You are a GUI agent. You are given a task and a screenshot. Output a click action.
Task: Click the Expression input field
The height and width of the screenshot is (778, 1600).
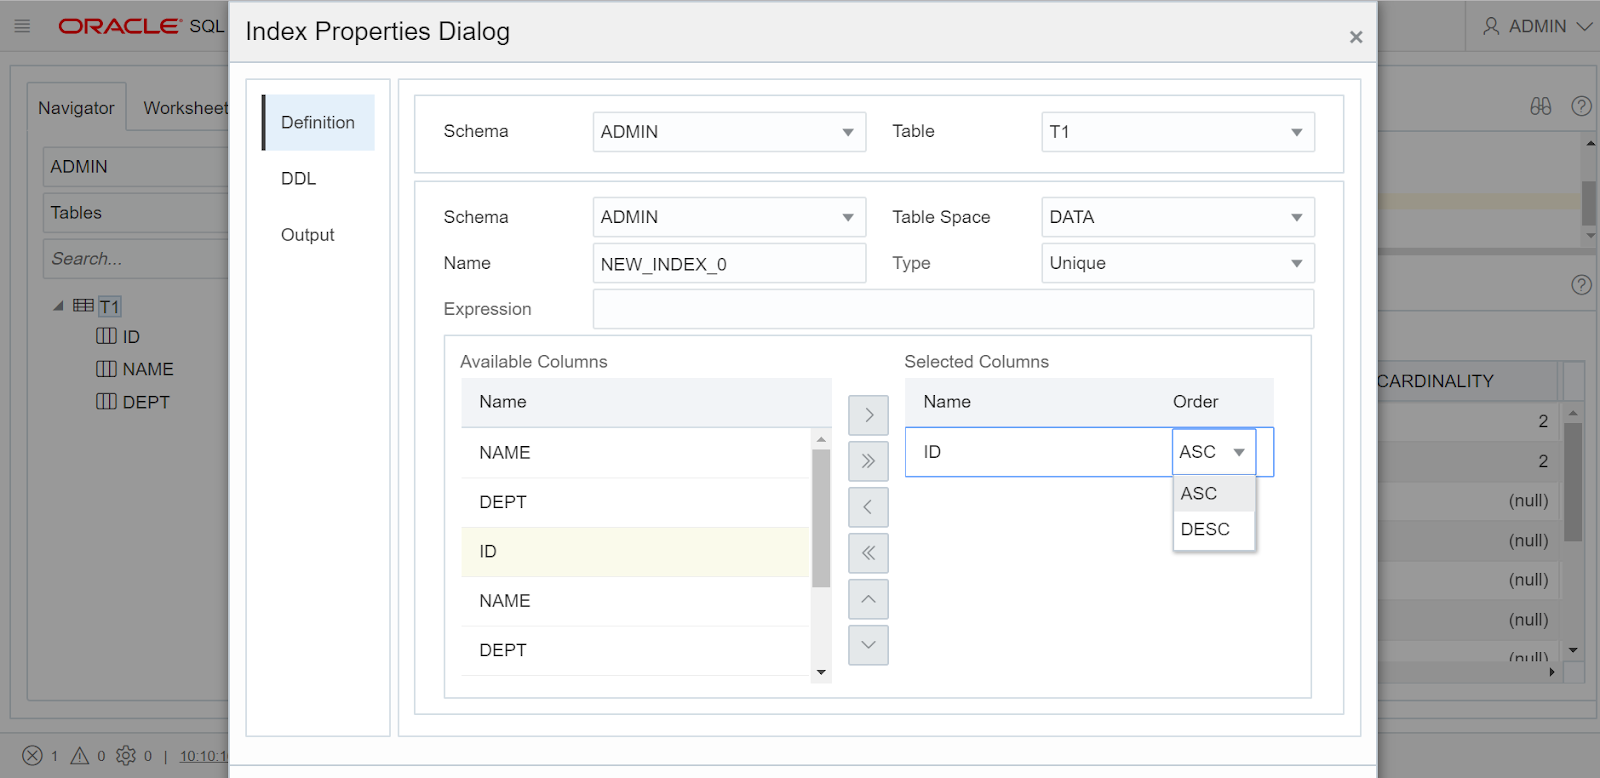point(952,309)
